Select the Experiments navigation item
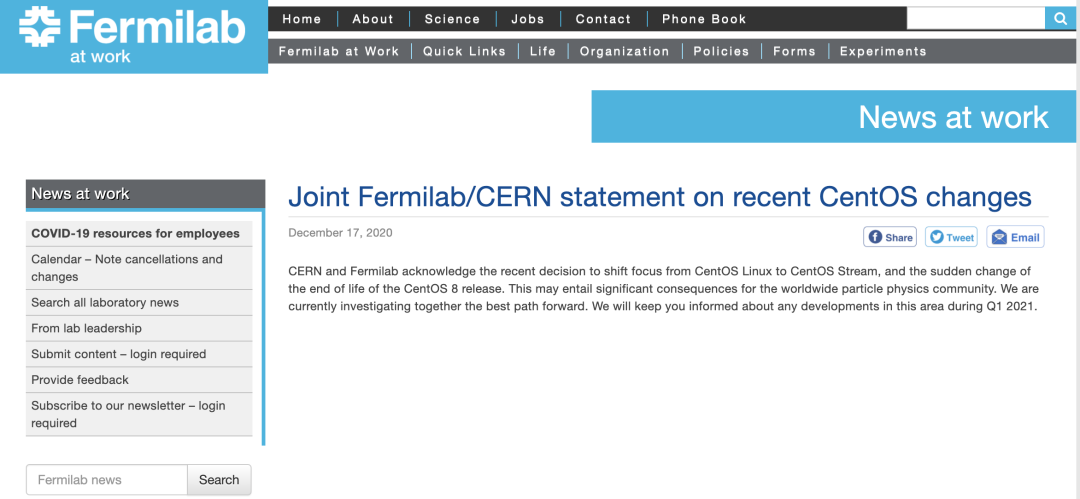1080x499 pixels. pyautogui.click(x=883, y=51)
